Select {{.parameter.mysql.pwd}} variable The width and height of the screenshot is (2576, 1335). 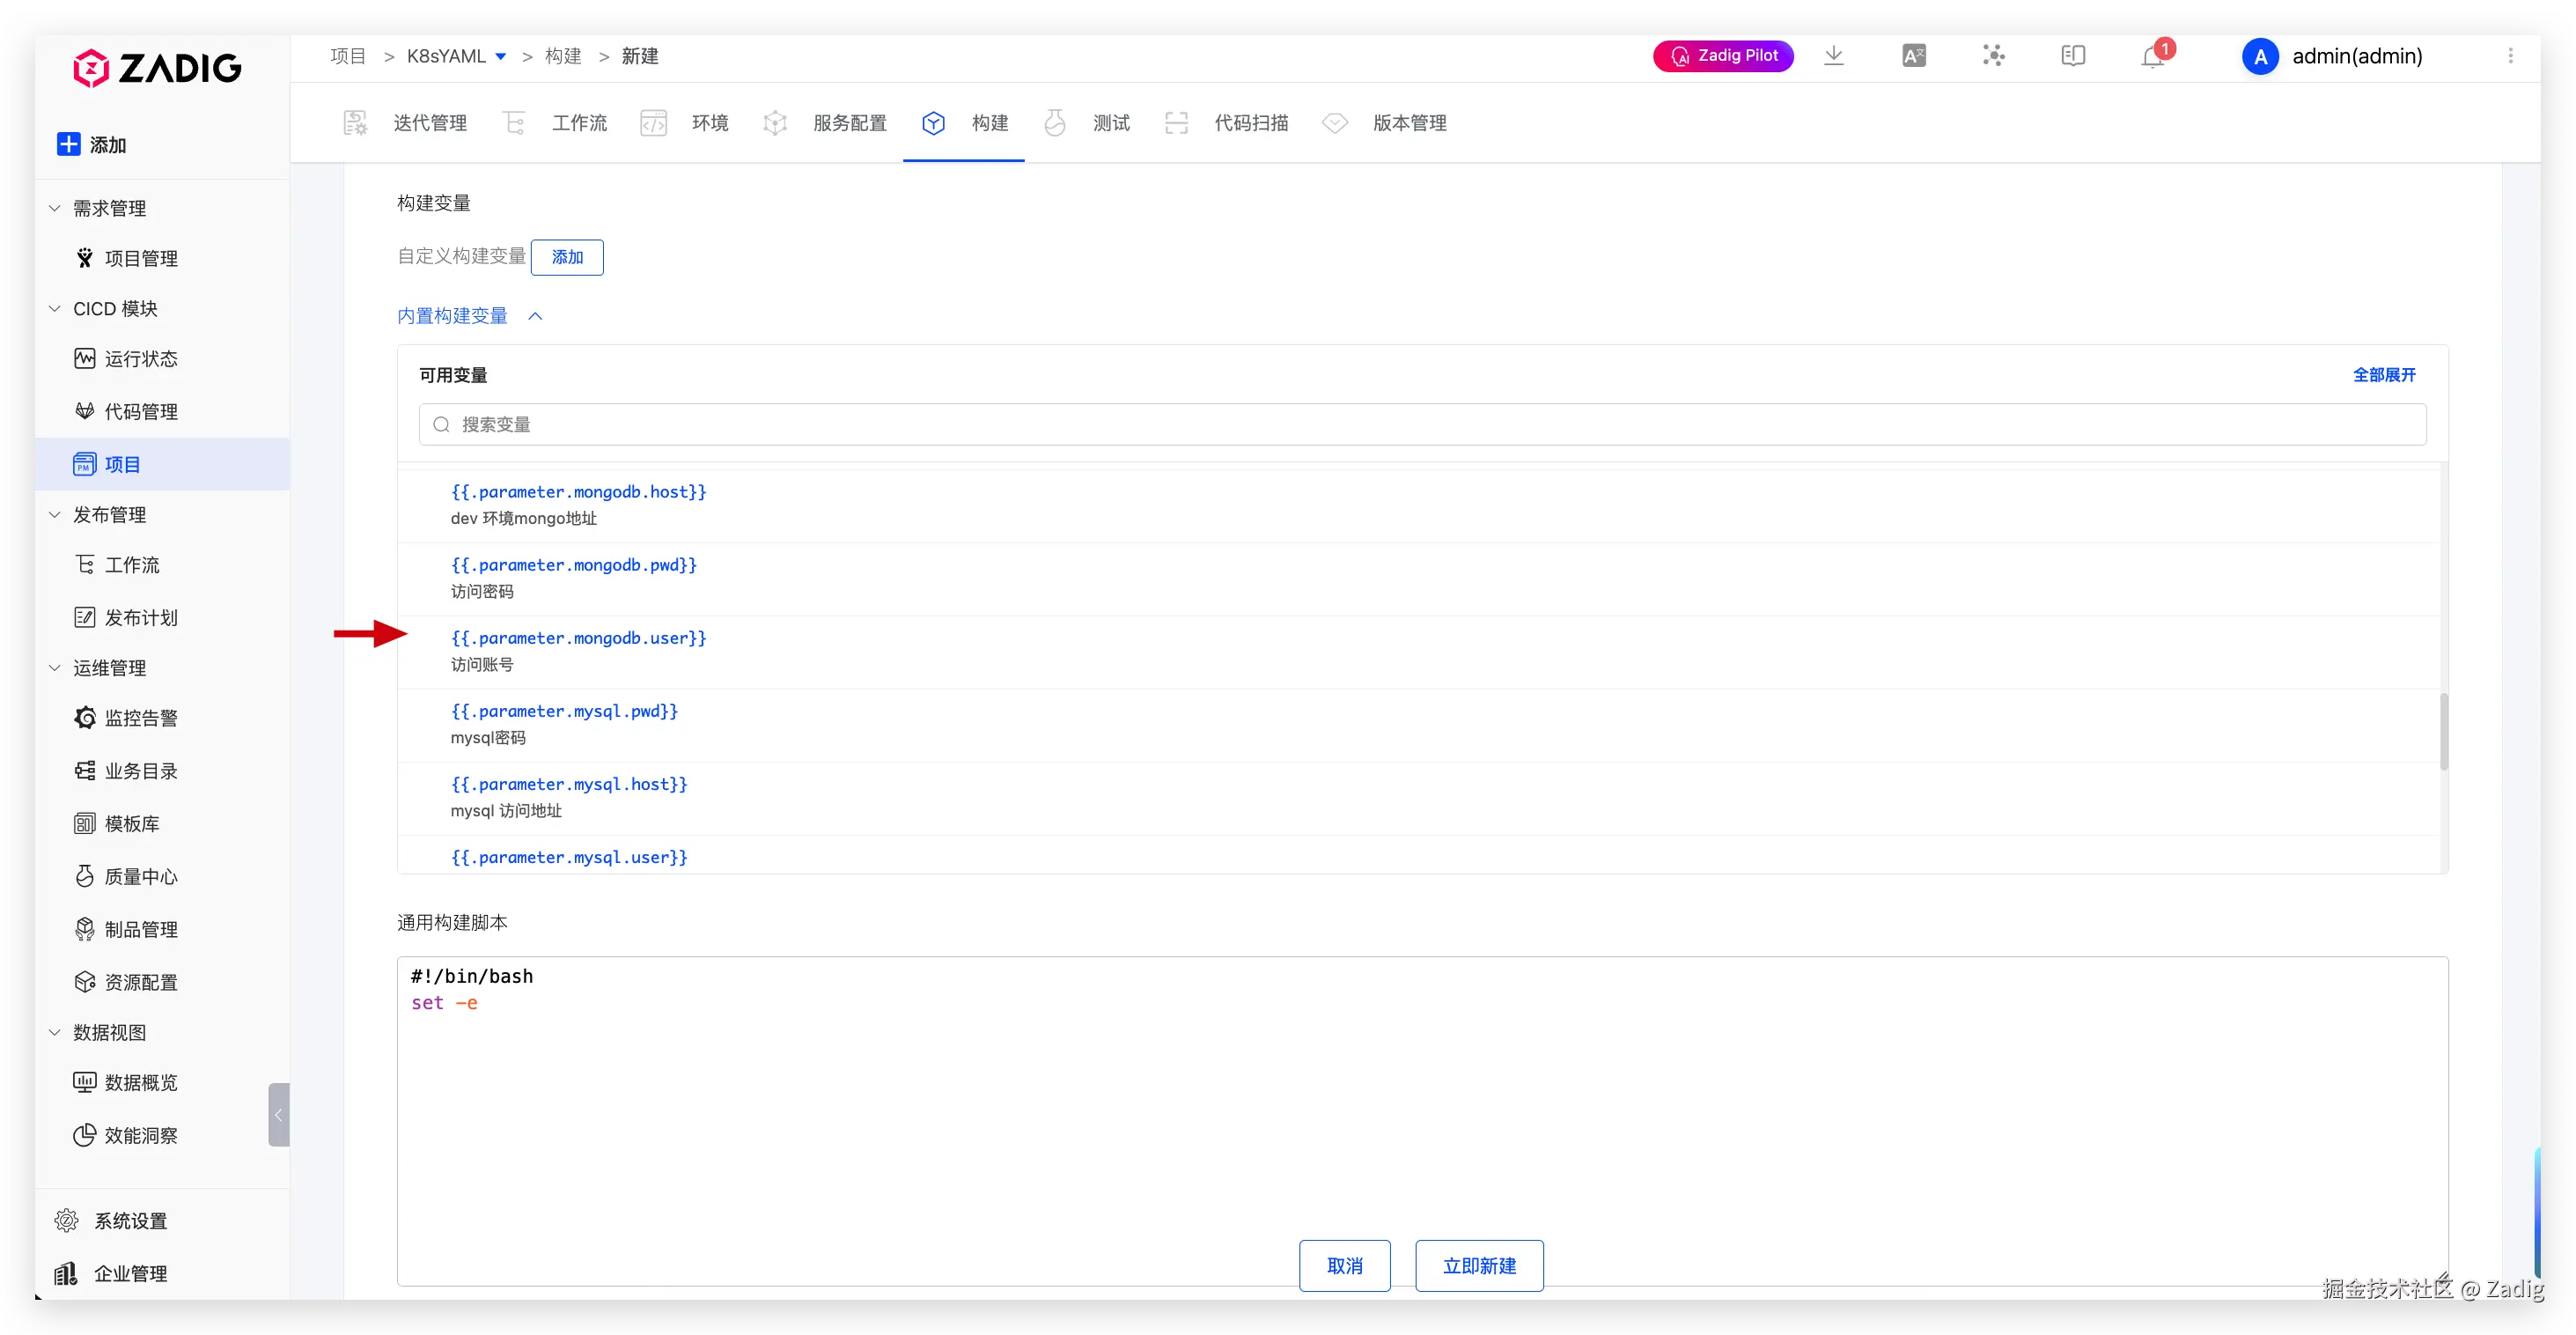[x=564, y=711]
